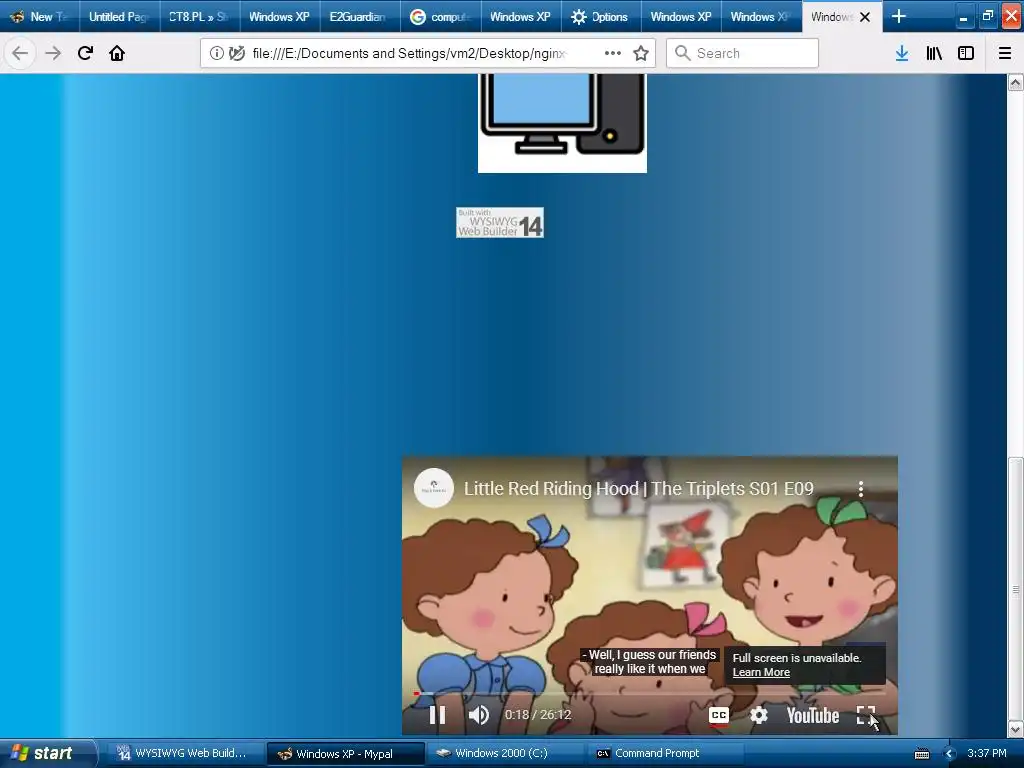The image size is (1024, 768).
Task: Open the hamburger application menu
Action: [x=1005, y=53]
